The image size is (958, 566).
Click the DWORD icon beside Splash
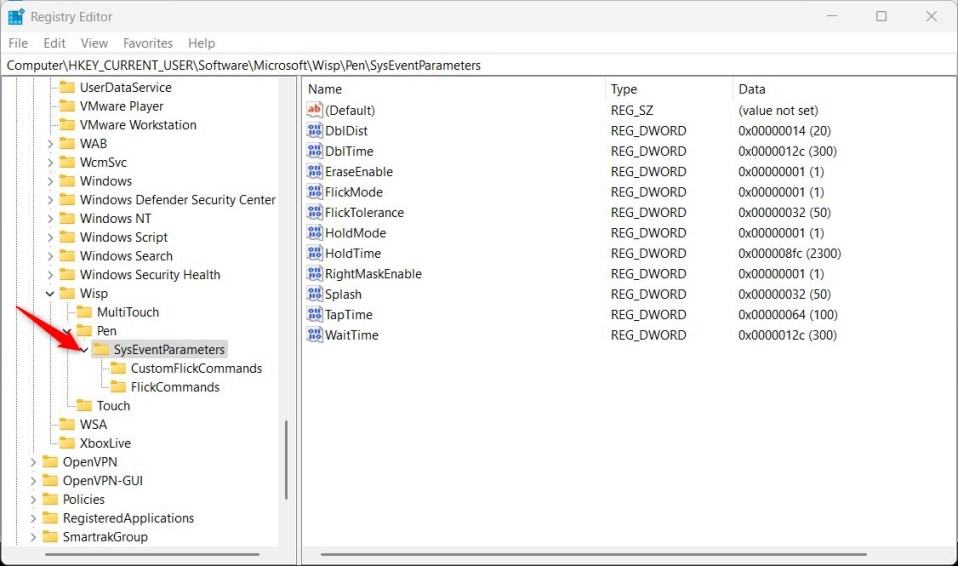[315, 294]
